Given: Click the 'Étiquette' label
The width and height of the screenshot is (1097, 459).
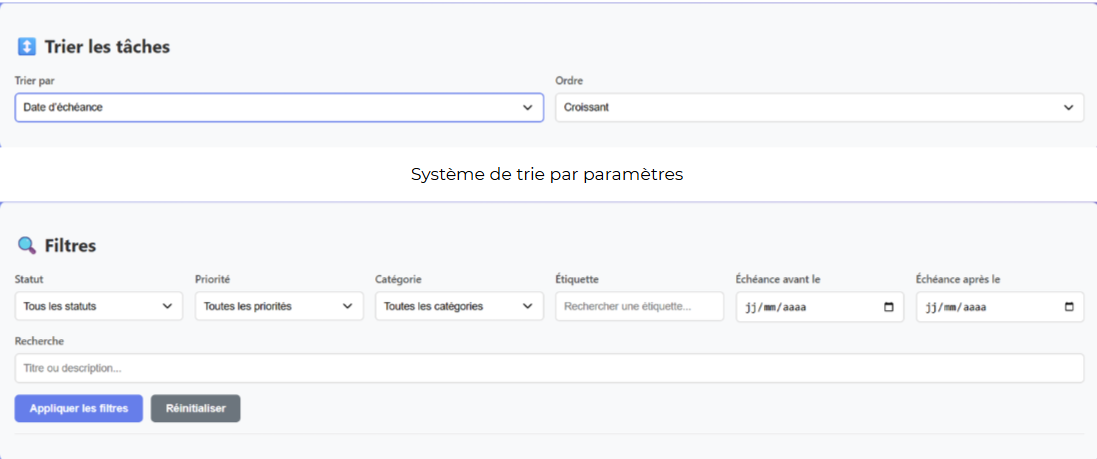Looking at the screenshot, I should coord(577,280).
